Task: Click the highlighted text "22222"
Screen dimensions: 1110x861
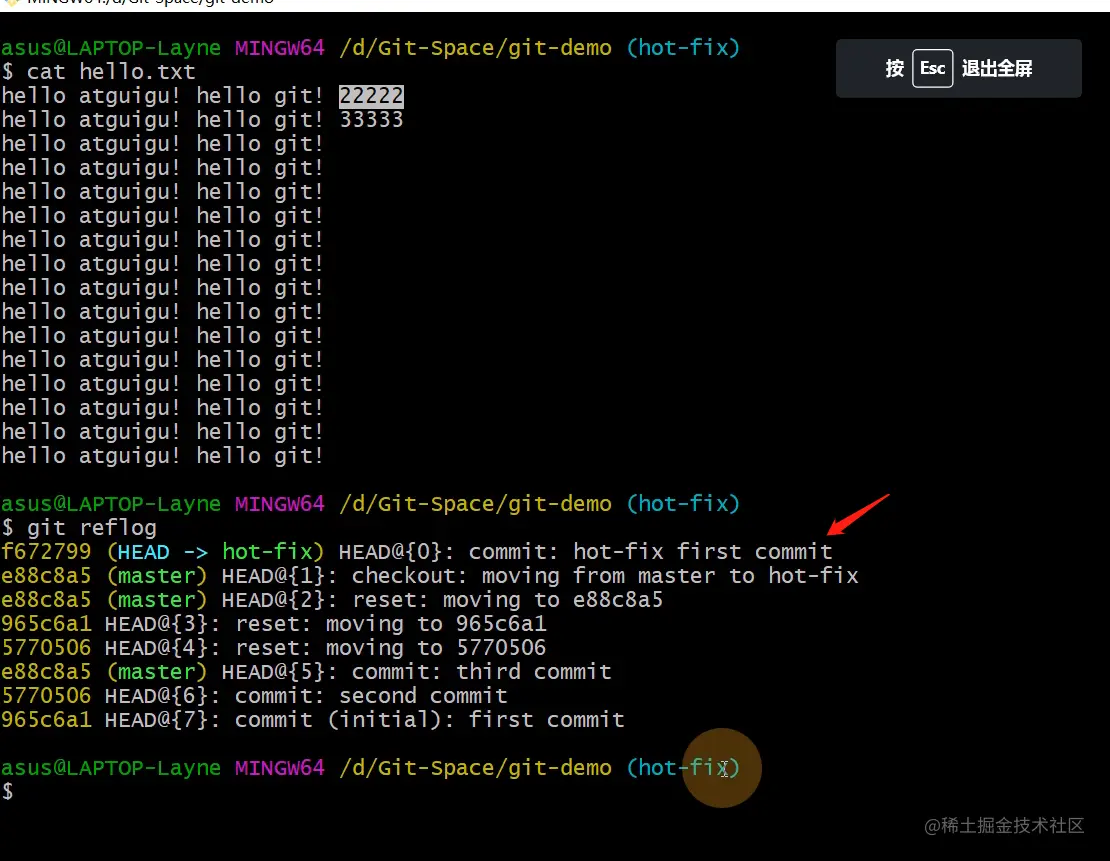Action: (372, 96)
